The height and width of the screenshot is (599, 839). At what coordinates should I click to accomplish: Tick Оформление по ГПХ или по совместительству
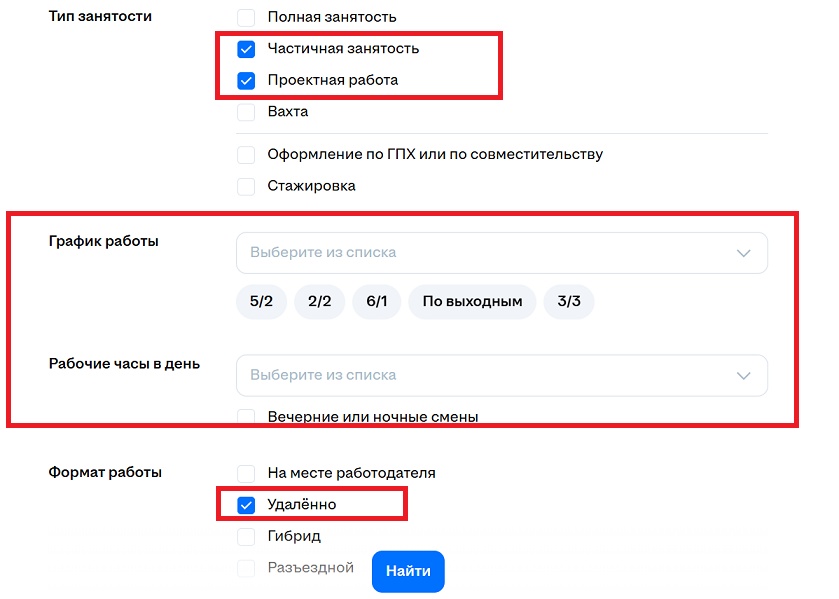[246, 155]
